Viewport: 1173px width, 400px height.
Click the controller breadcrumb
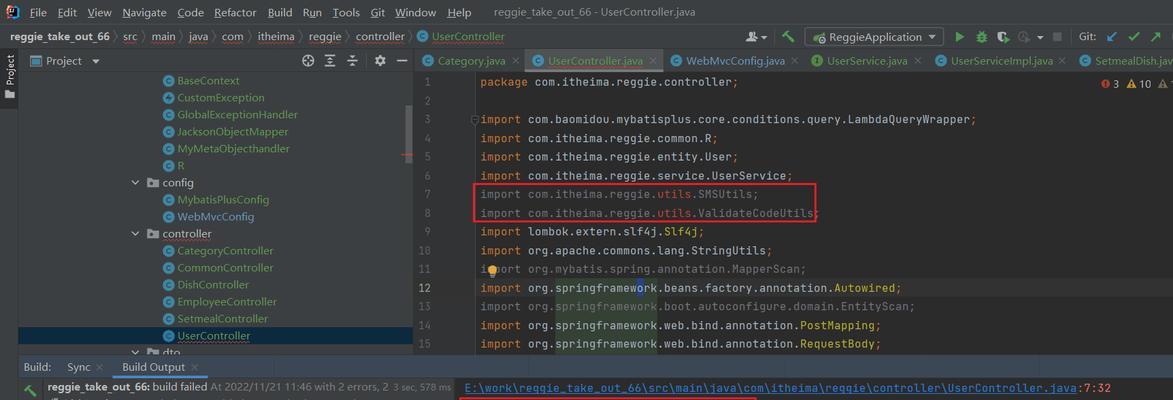(x=380, y=37)
